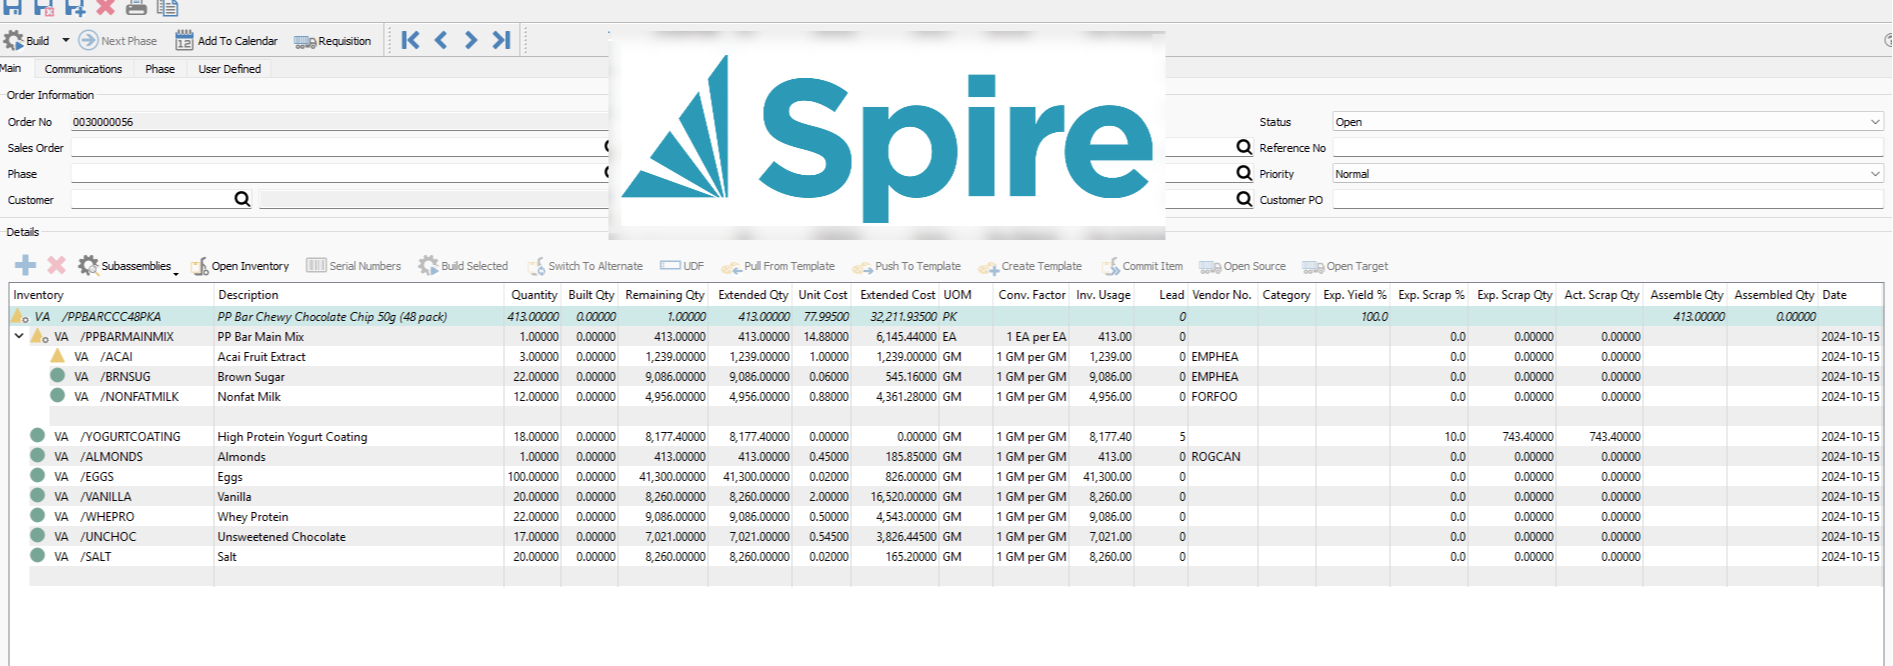The height and width of the screenshot is (666, 1893).
Task: Click magnifier icon beside Customer PO label
Action: 1244,199
